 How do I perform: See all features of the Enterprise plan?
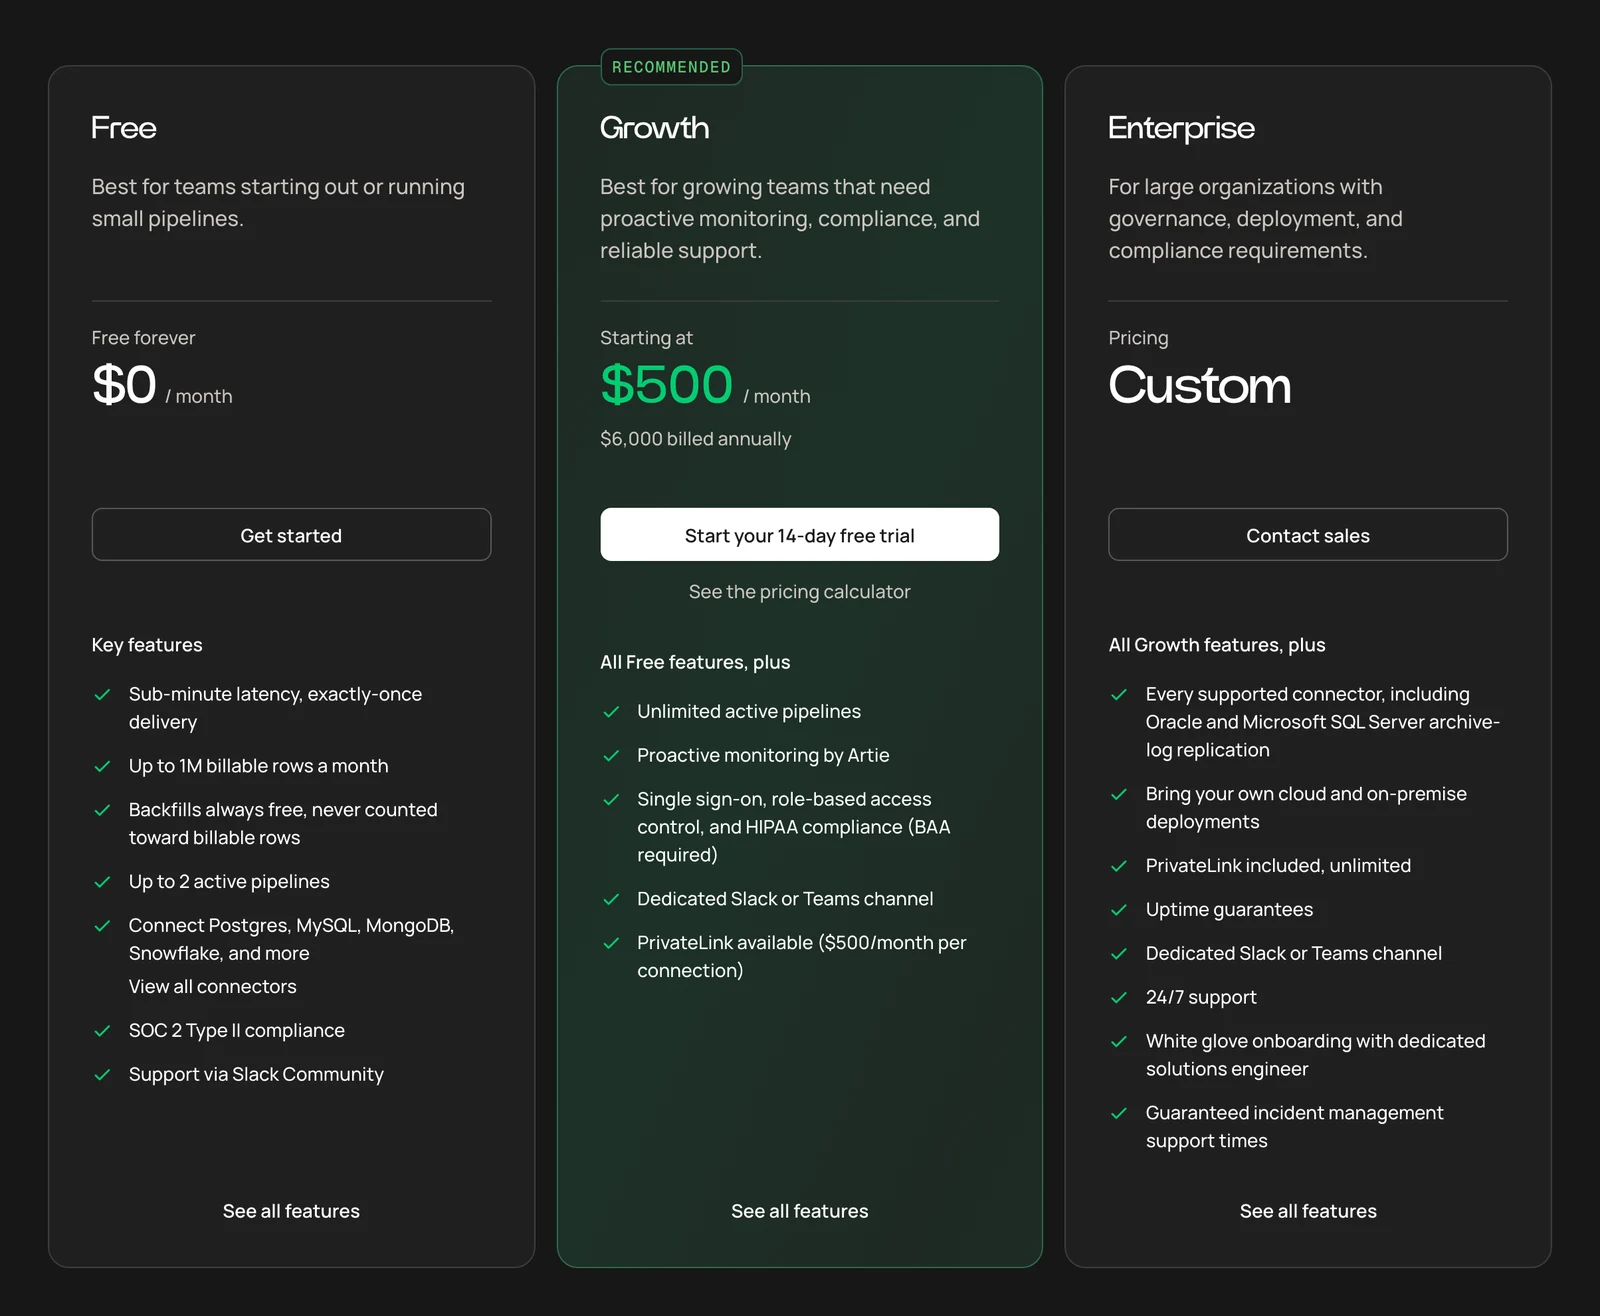(x=1308, y=1211)
